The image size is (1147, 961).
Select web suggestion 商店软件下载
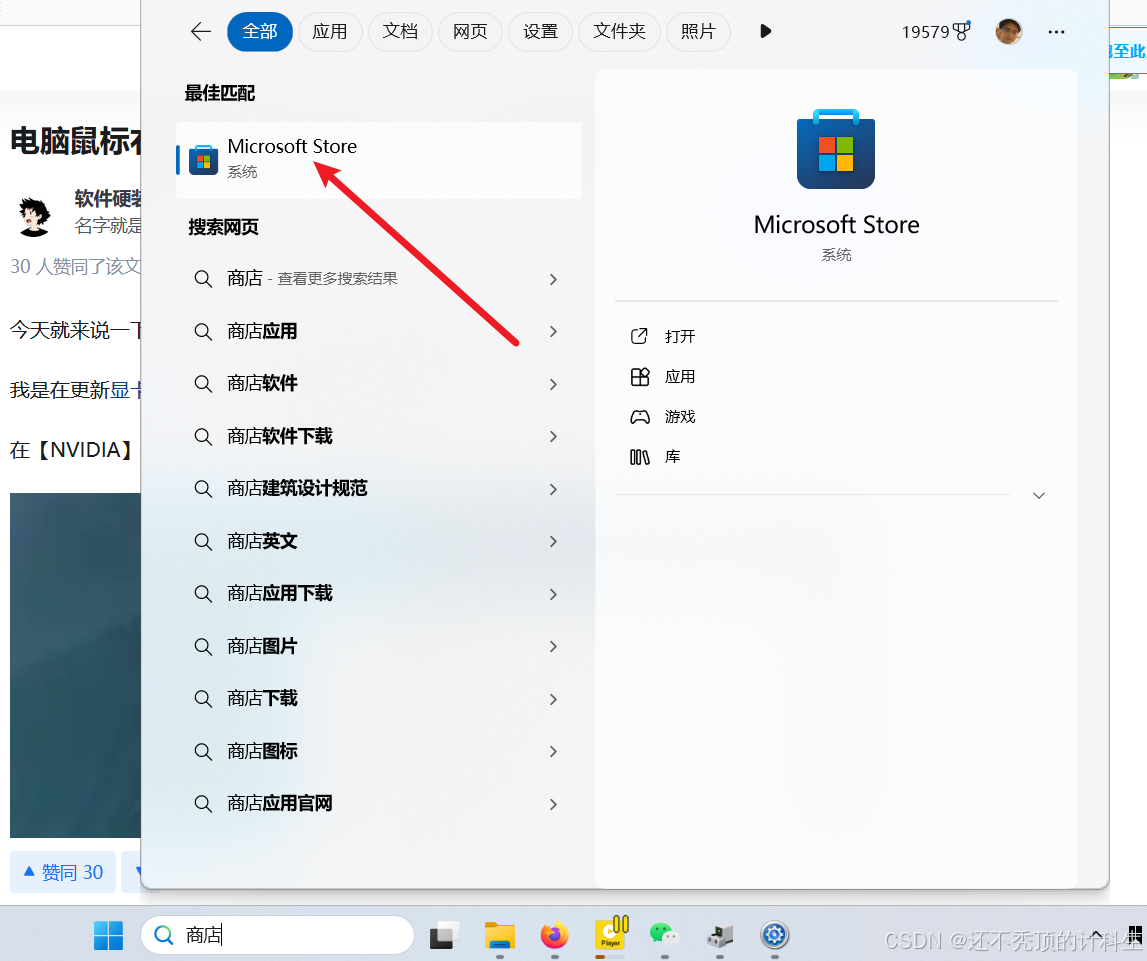(x=379, y=437)
